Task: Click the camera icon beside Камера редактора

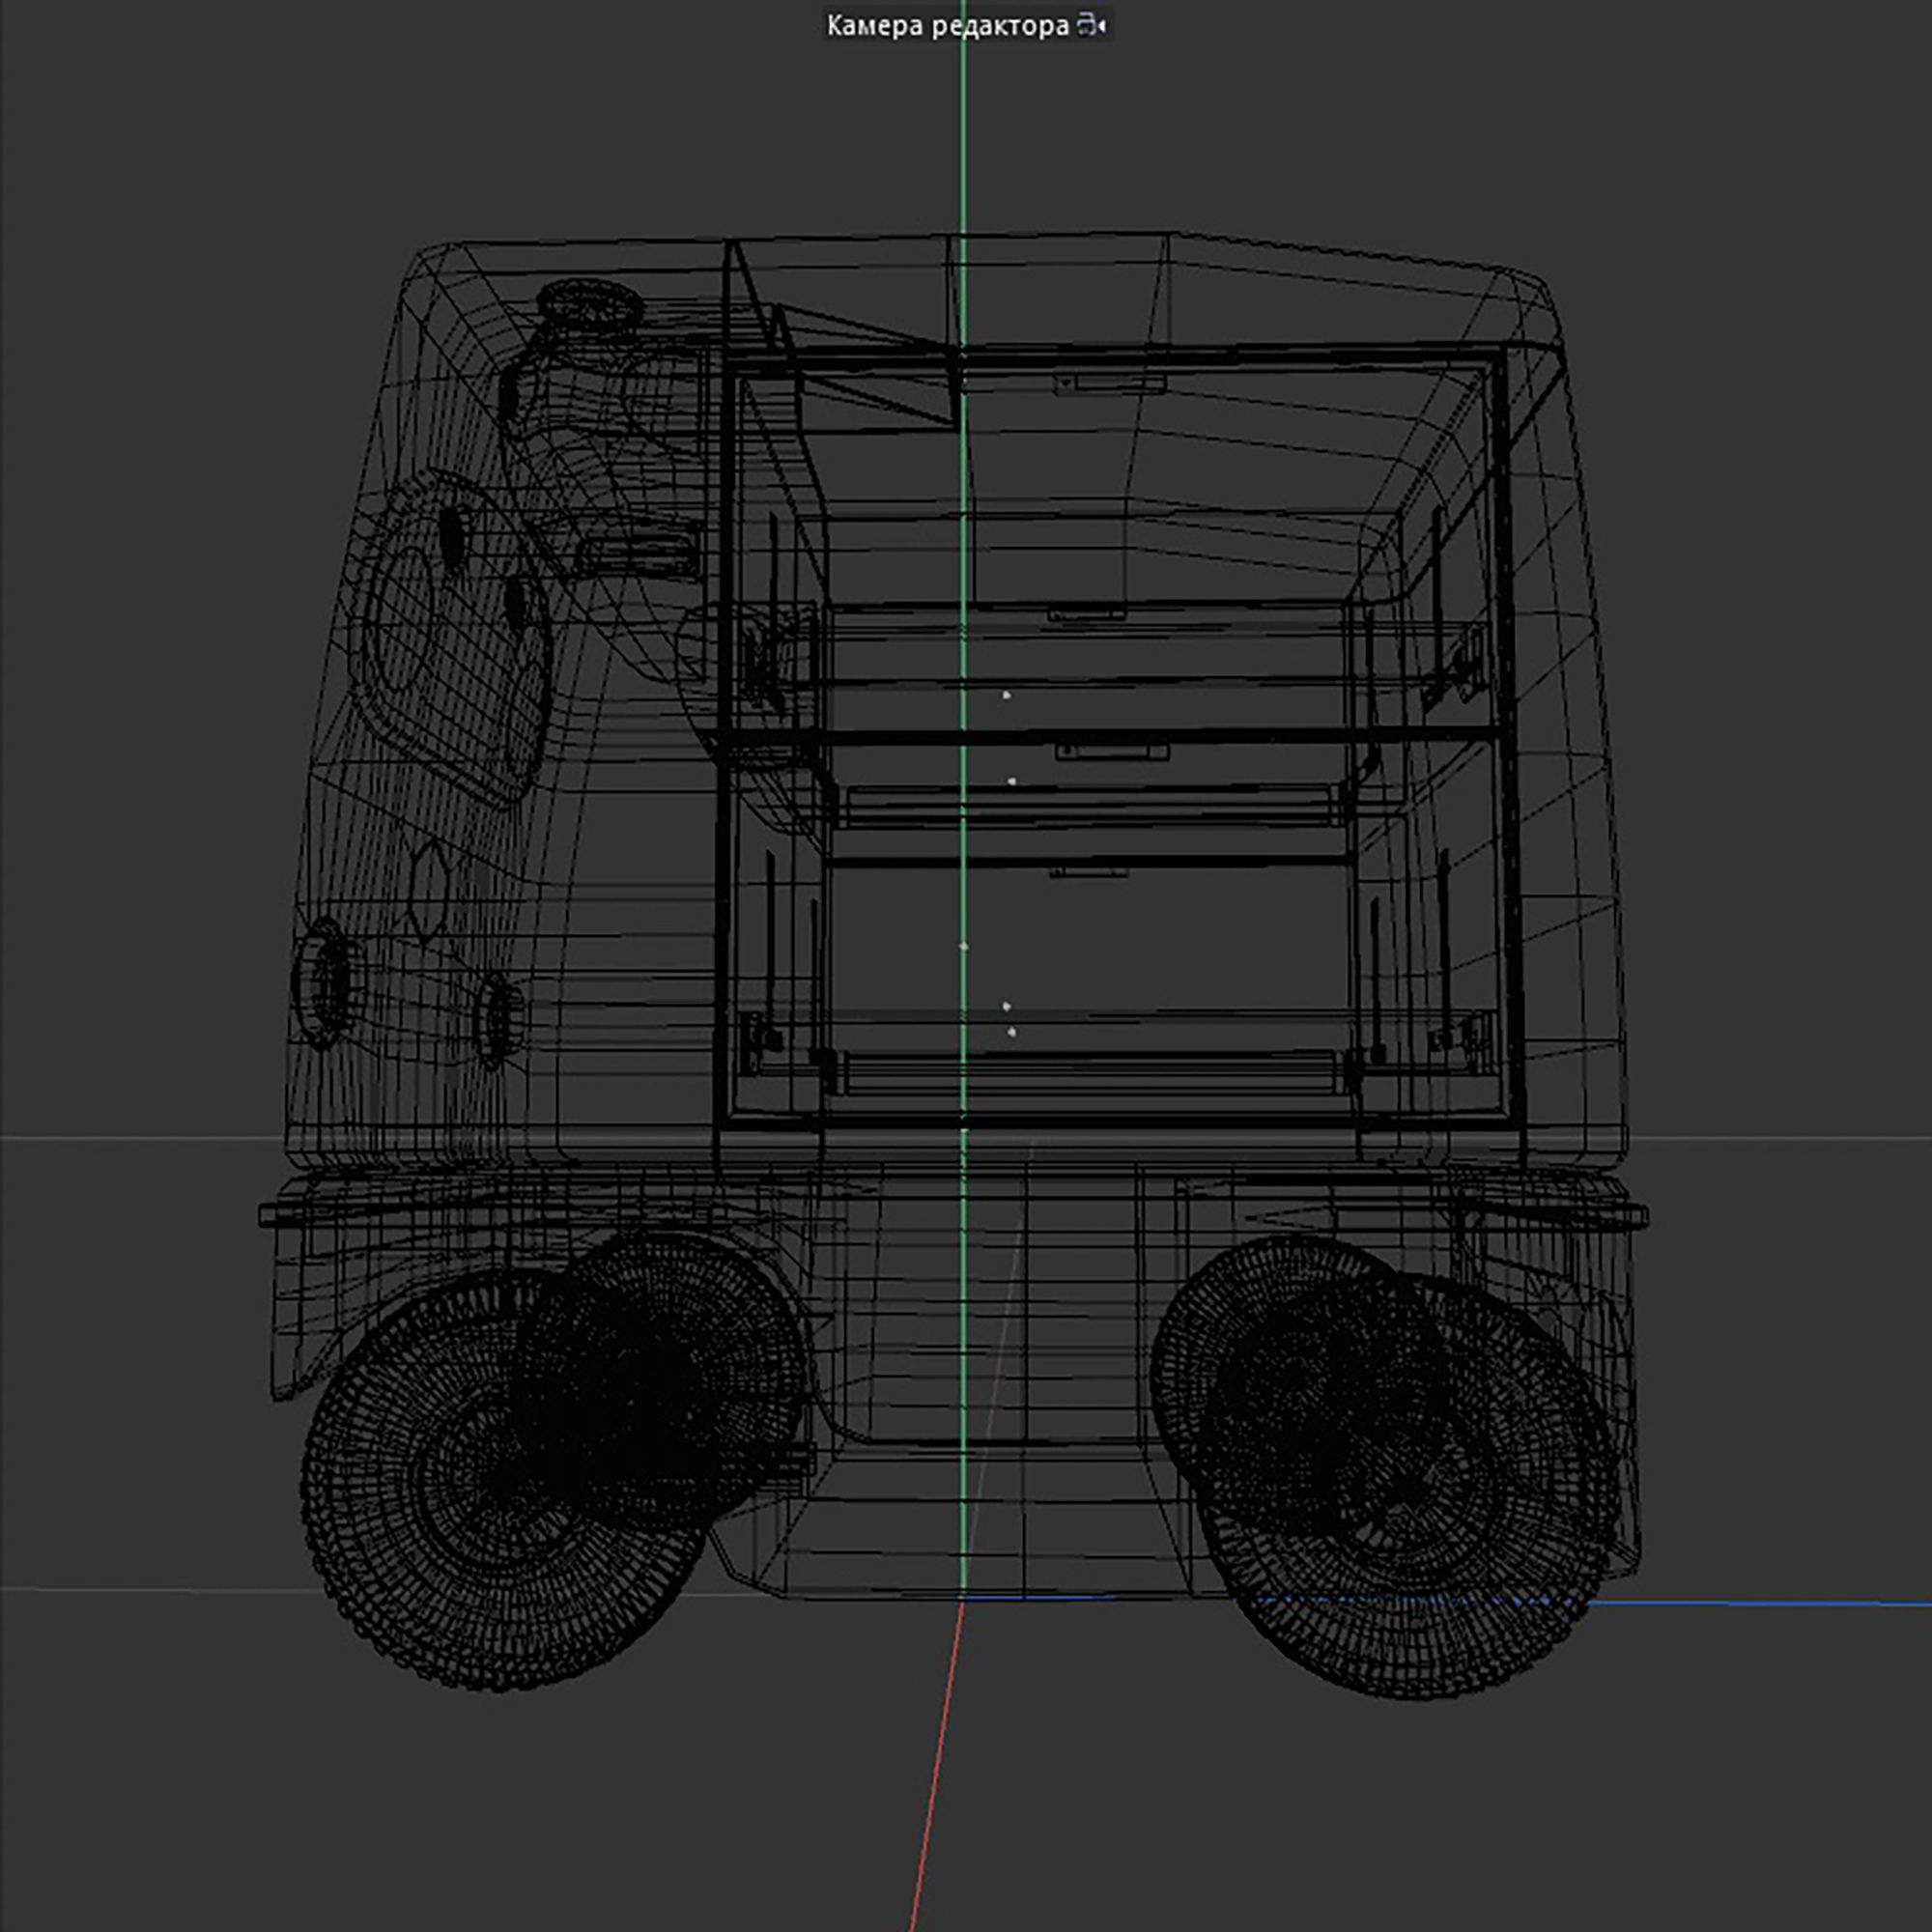Action: [x=1091, y=26]
